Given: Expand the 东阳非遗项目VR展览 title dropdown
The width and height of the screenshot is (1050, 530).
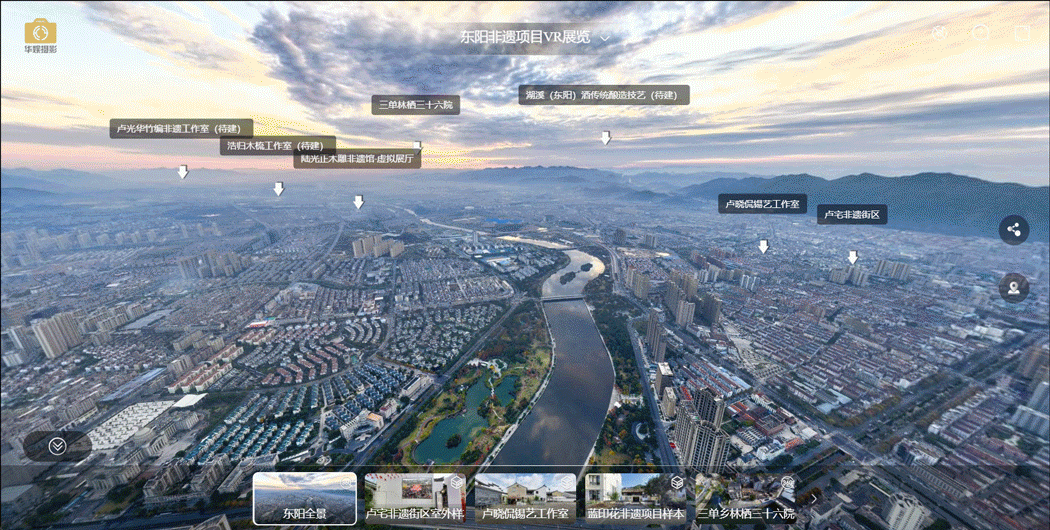Looking at the screenshot, I should tap(605, 37).
